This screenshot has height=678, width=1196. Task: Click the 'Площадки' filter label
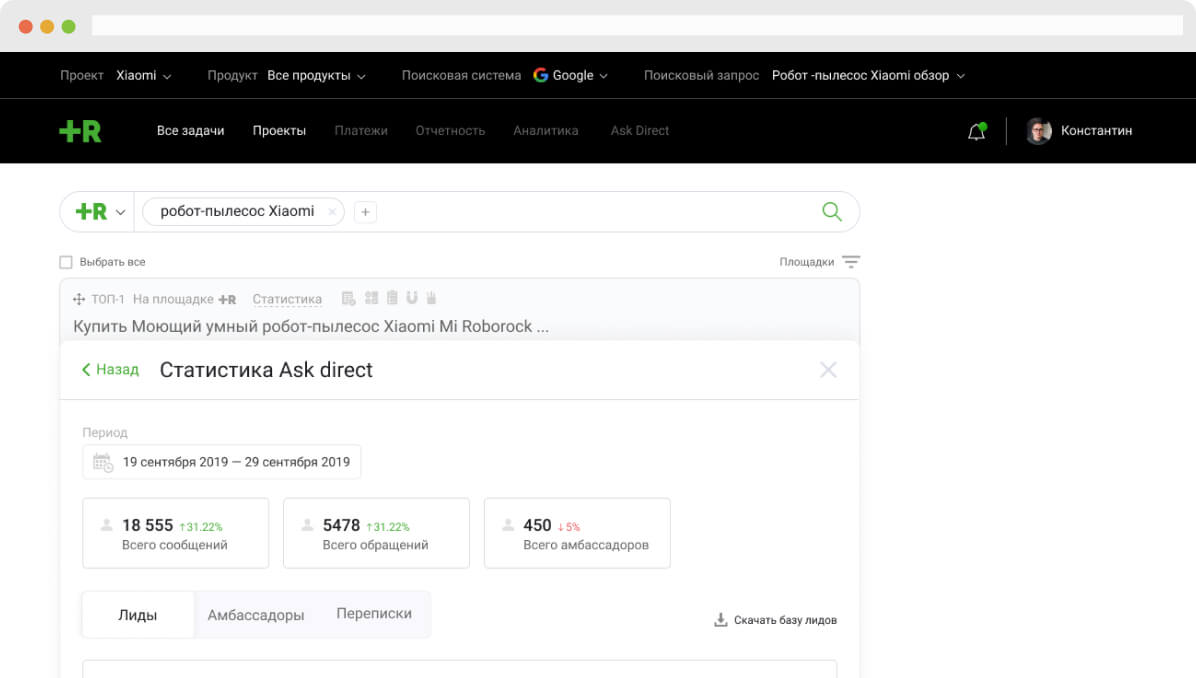coord(806,262)
